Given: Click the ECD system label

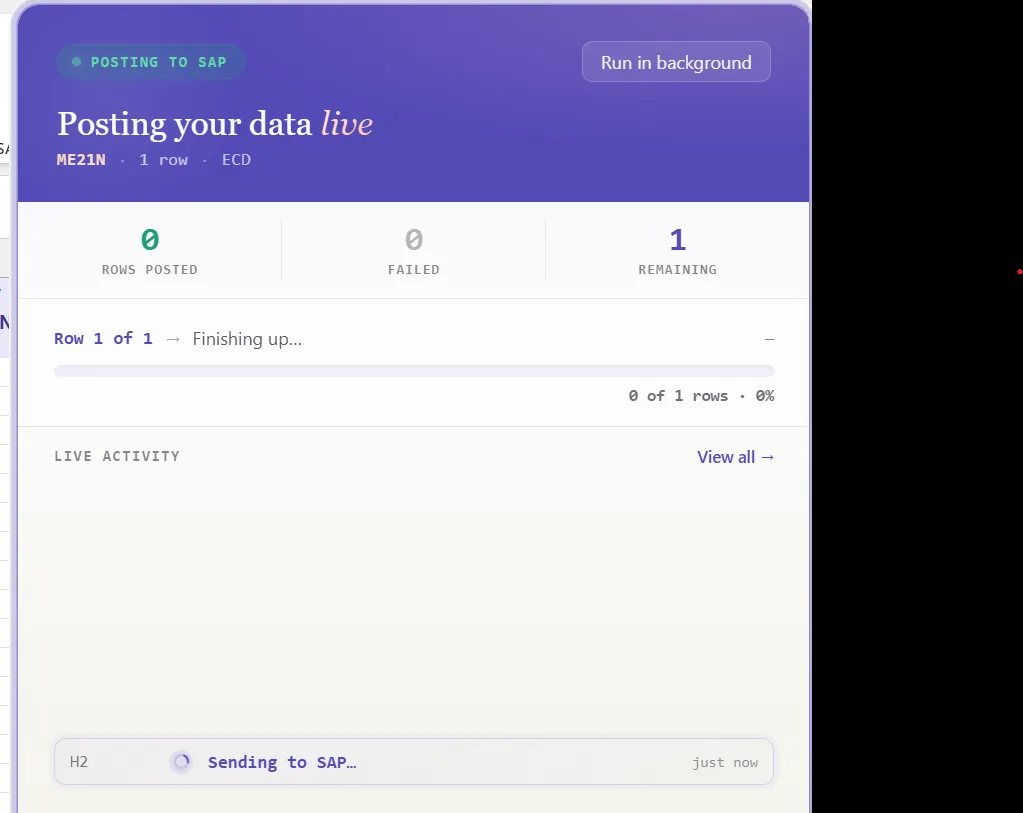Looking at the screenshot, I should point(236,160).
